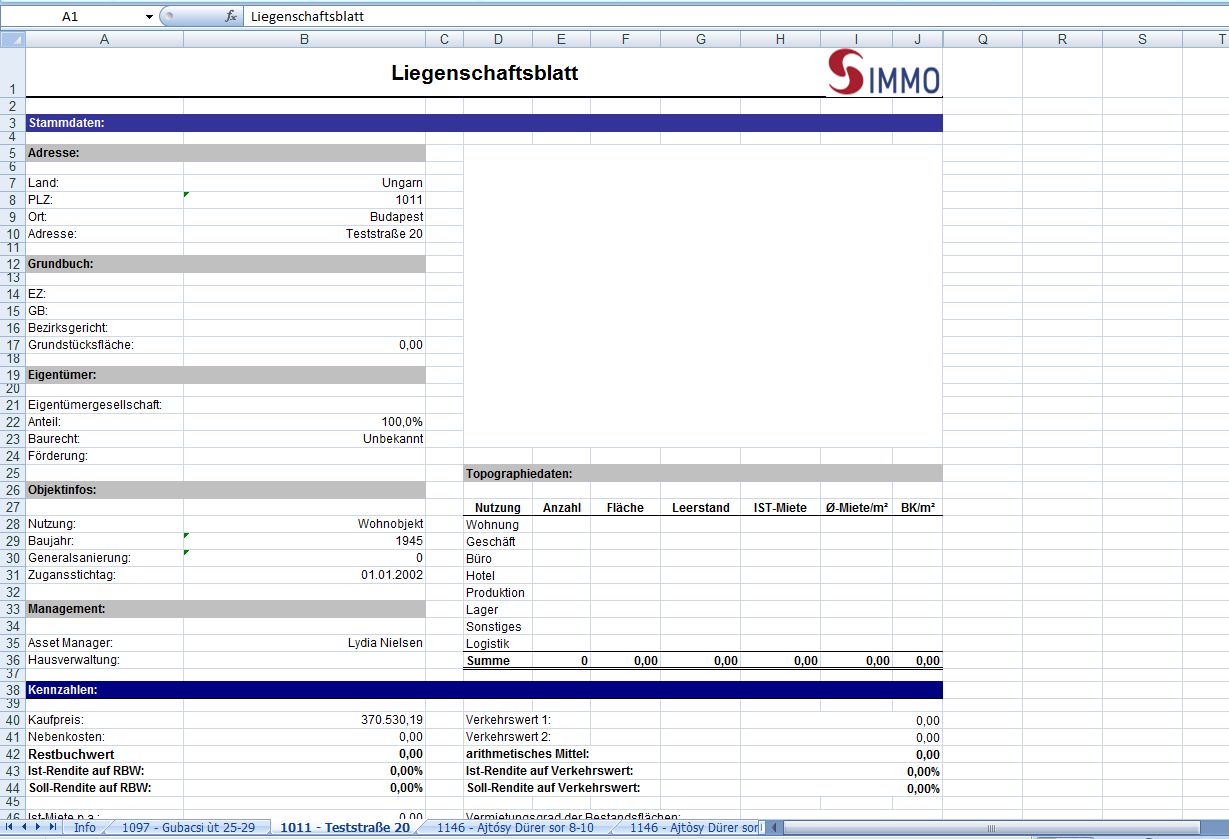Open the 1097 - Gubacsi út 25-29 tab
This screenshot has width=1229, height=839.
click(x=188, y=828)
